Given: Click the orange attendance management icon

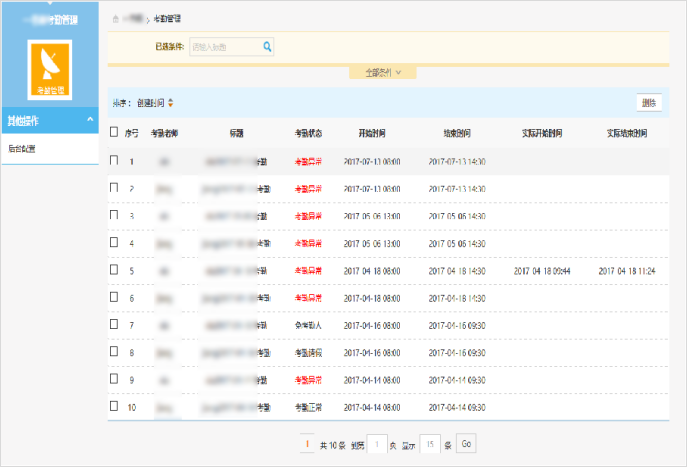Looking at the screenshot, I should click(x=49, y=70).
